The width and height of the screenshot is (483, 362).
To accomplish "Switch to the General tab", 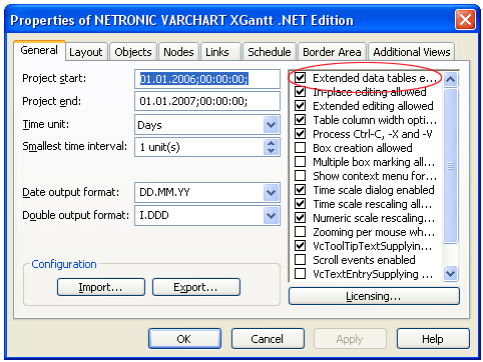I will (39, 51).
